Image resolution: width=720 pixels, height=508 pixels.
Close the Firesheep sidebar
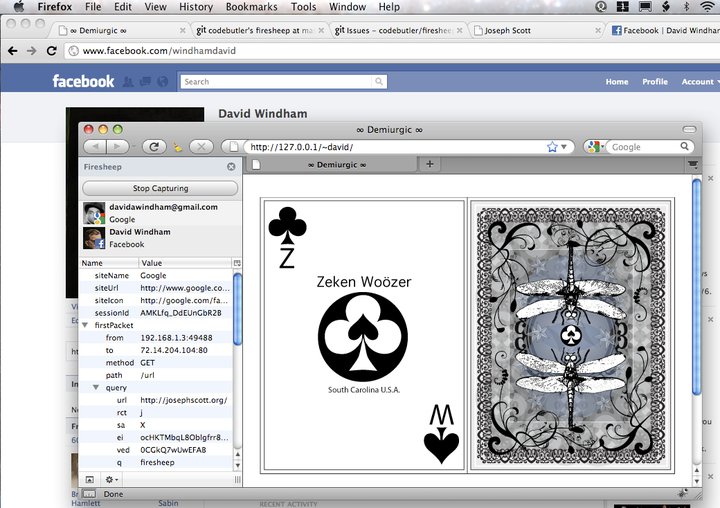231,167
